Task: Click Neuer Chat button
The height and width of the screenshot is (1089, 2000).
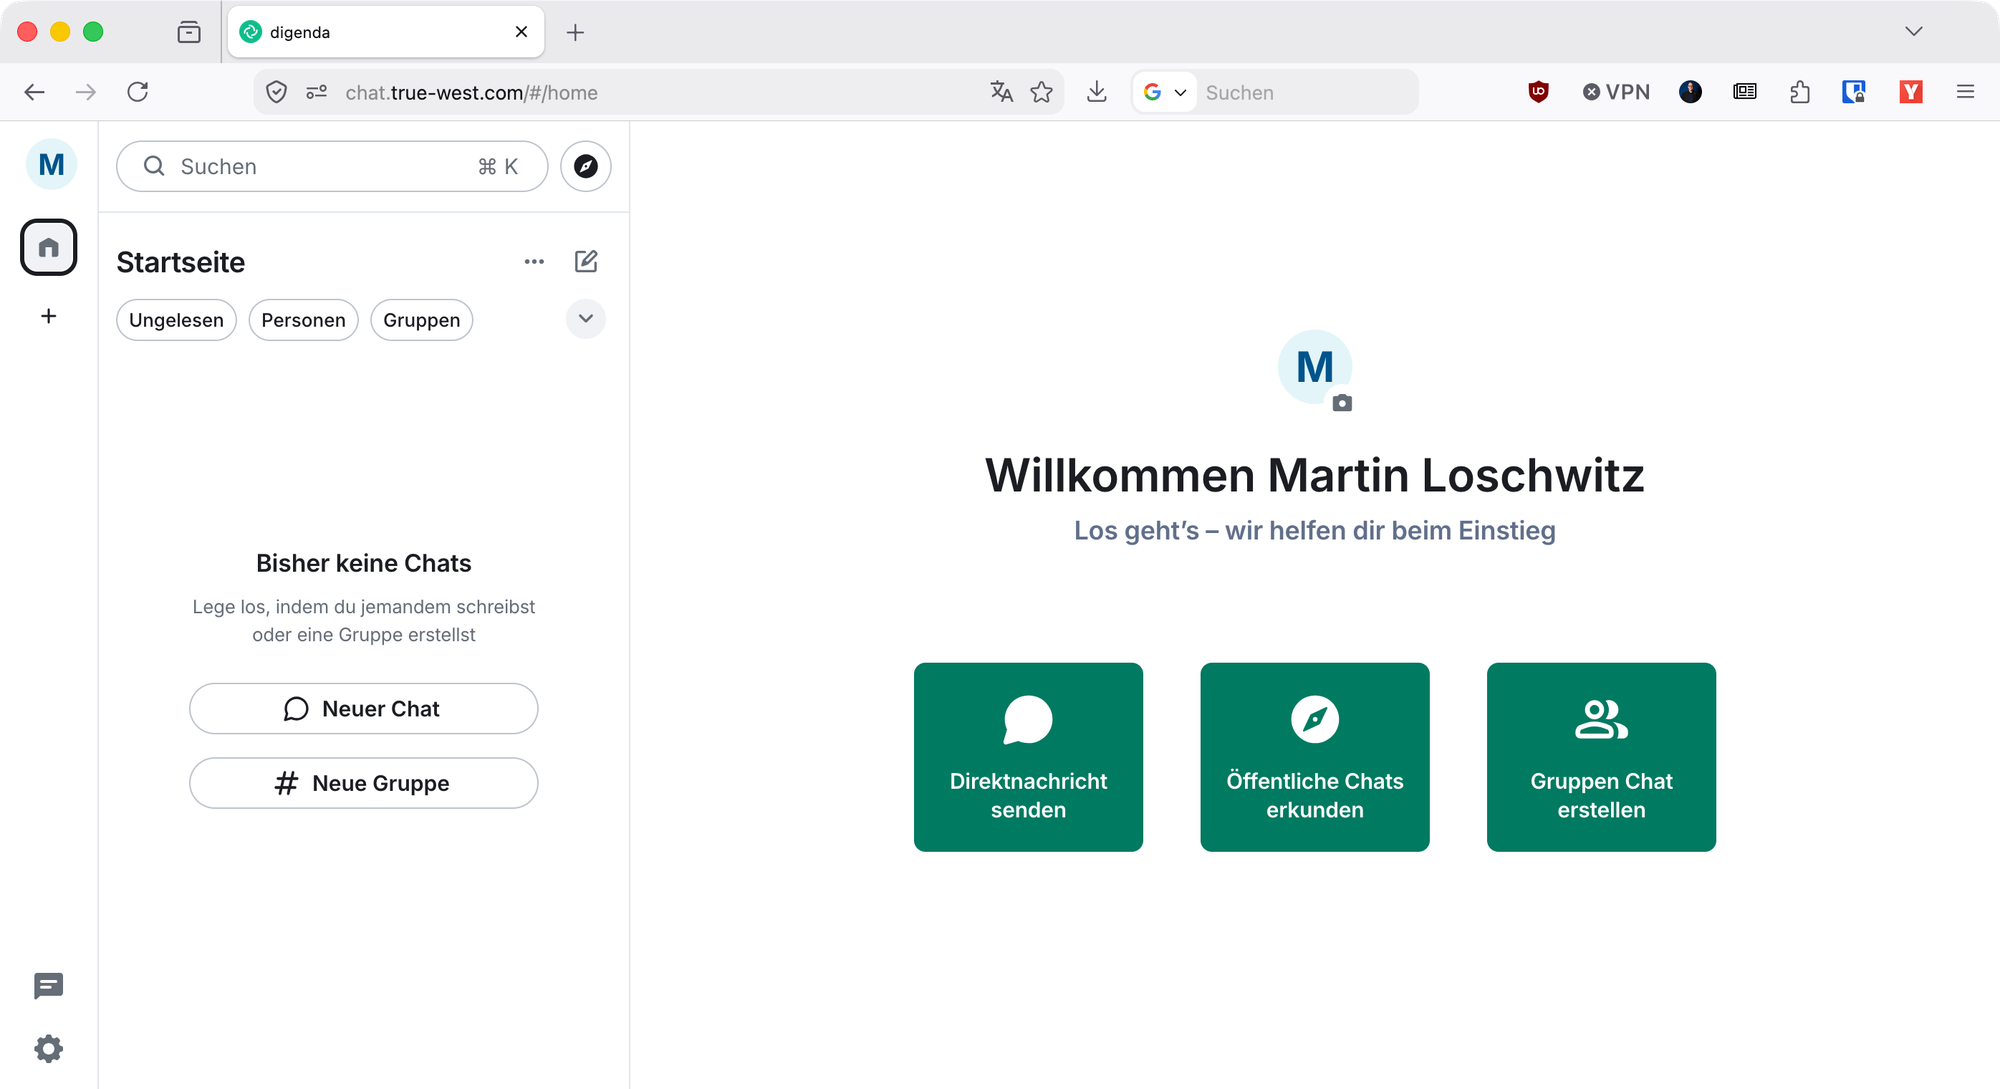Action: [x=364, y=709]
